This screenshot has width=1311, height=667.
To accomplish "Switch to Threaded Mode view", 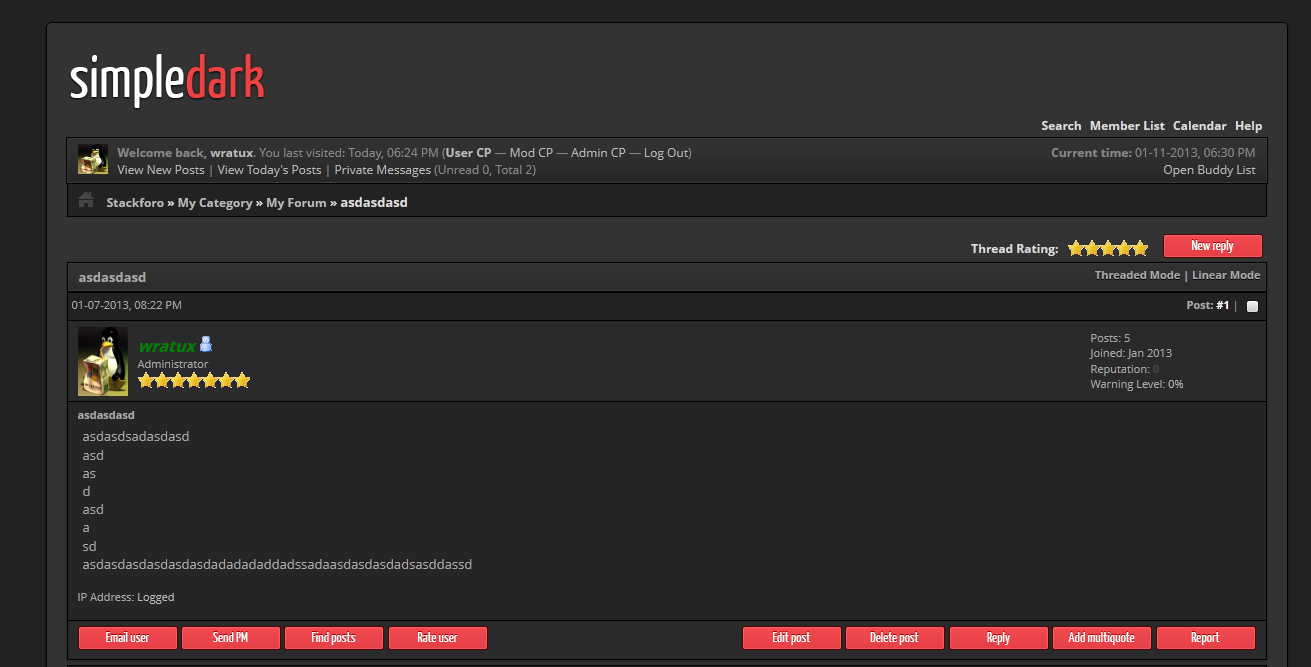I will (x=1137, y=275).
